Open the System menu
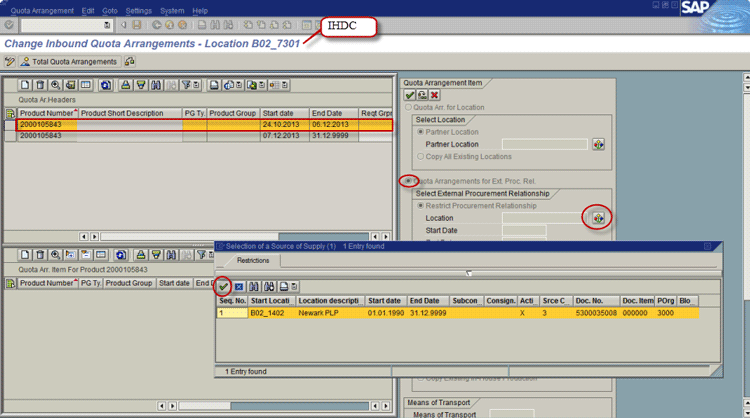The height and width of the screenshot is (418, 750). (172, 11)
